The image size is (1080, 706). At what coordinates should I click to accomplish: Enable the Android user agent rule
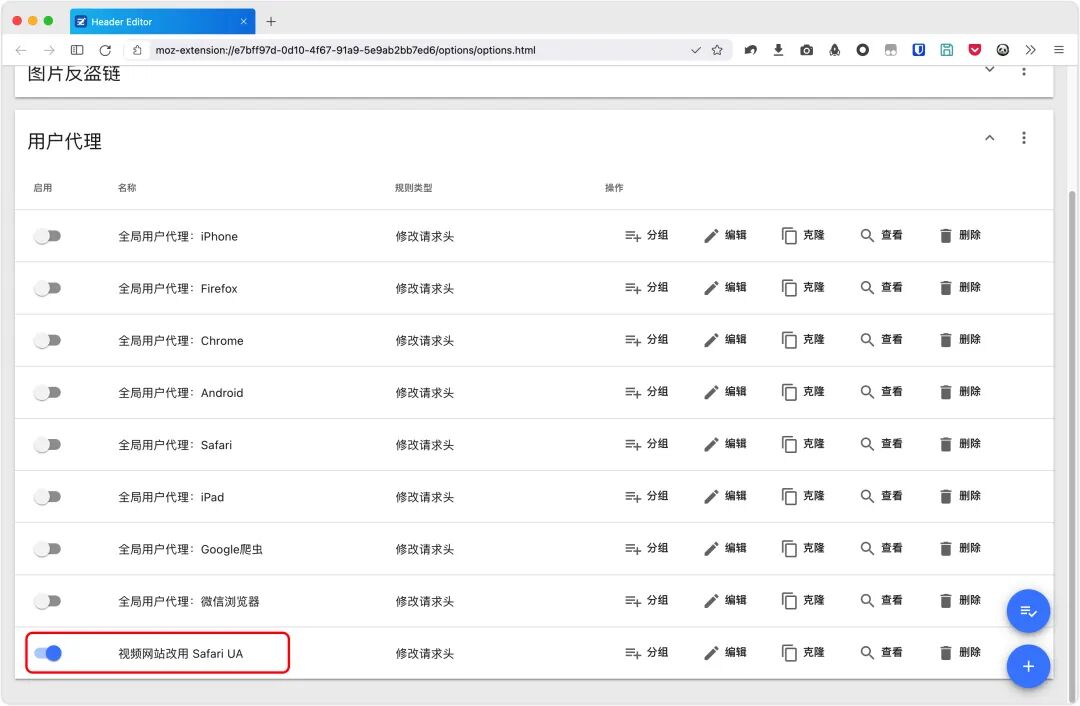[48, 393]
